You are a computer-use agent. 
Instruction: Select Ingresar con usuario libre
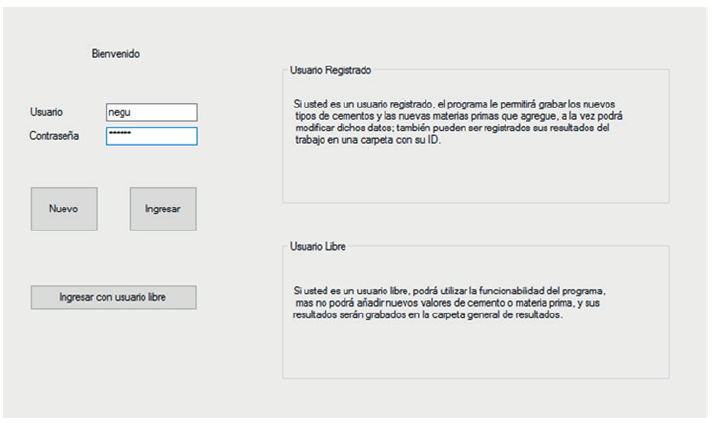pyautogui.click(x=113, y=297)
